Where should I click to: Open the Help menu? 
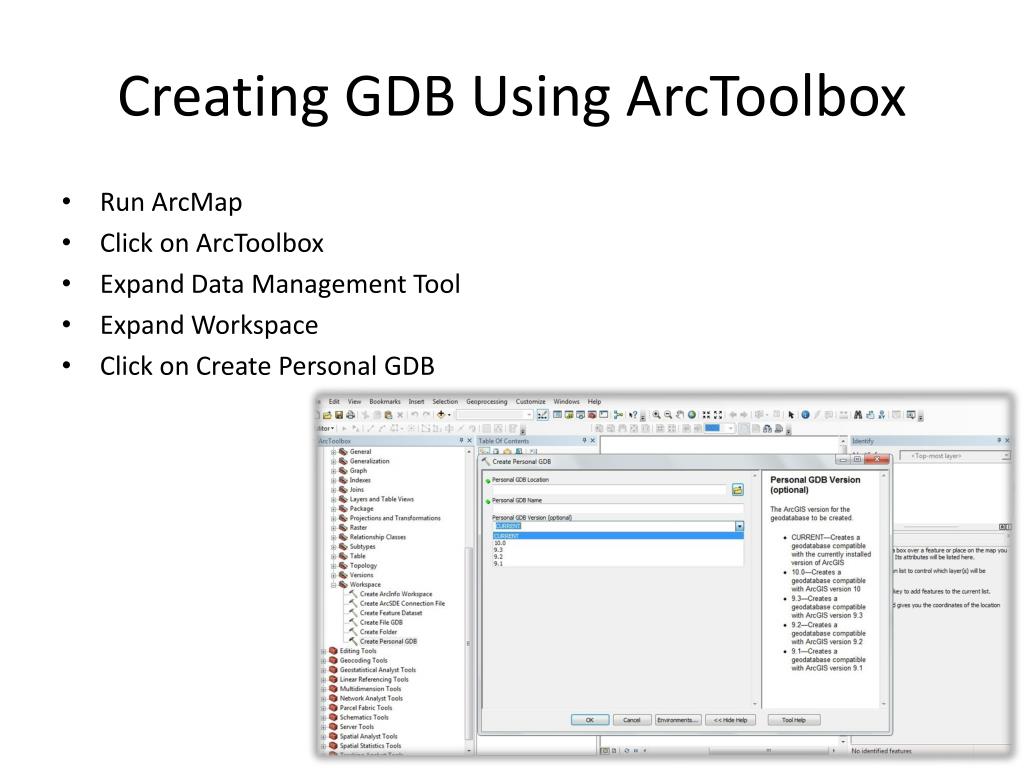click(594, 402)
